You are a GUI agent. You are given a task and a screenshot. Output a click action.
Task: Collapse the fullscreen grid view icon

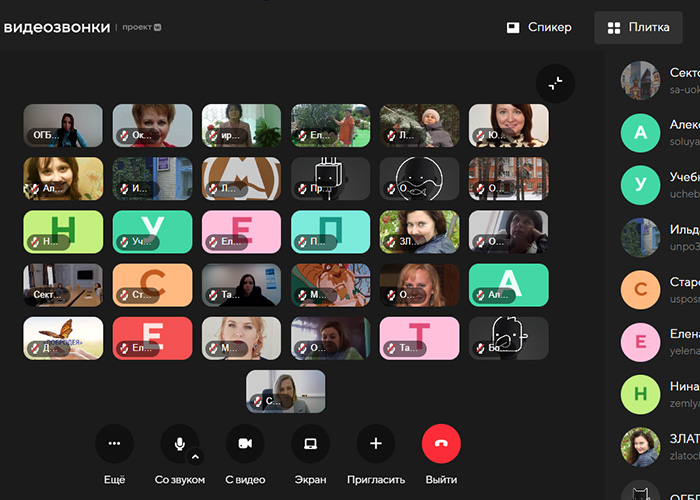point(555,83)
